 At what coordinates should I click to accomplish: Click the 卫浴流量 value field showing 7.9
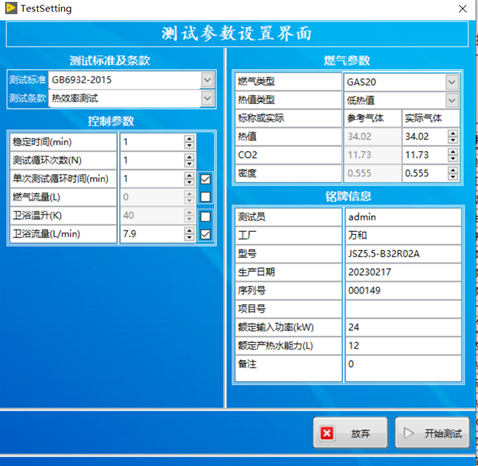(x=152, y=234)
